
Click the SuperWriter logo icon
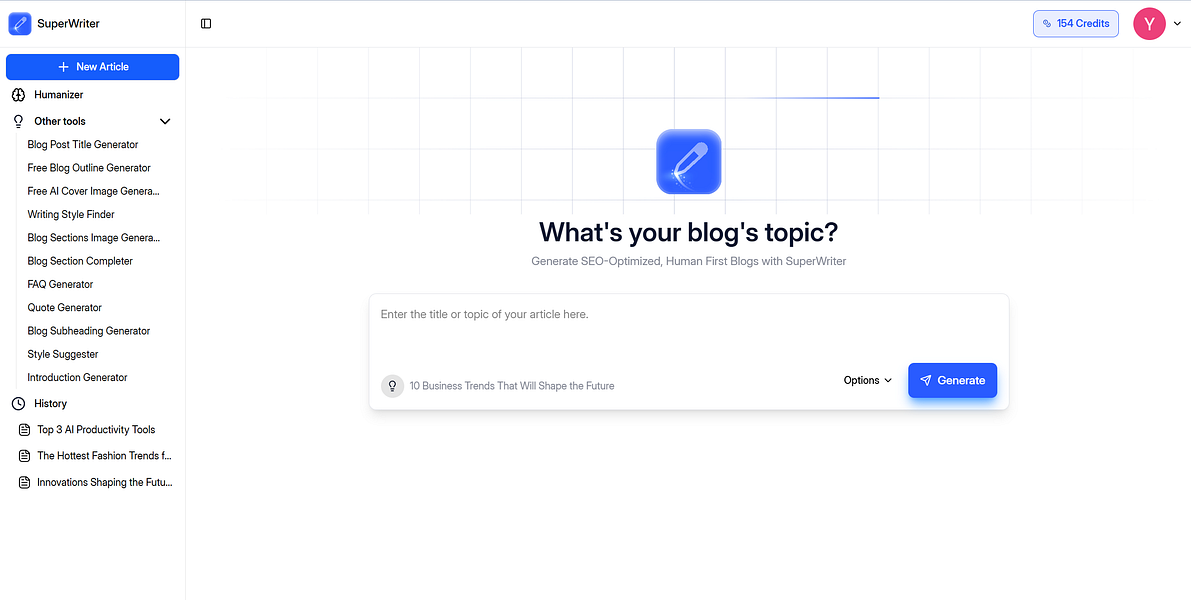coord(20,23)
